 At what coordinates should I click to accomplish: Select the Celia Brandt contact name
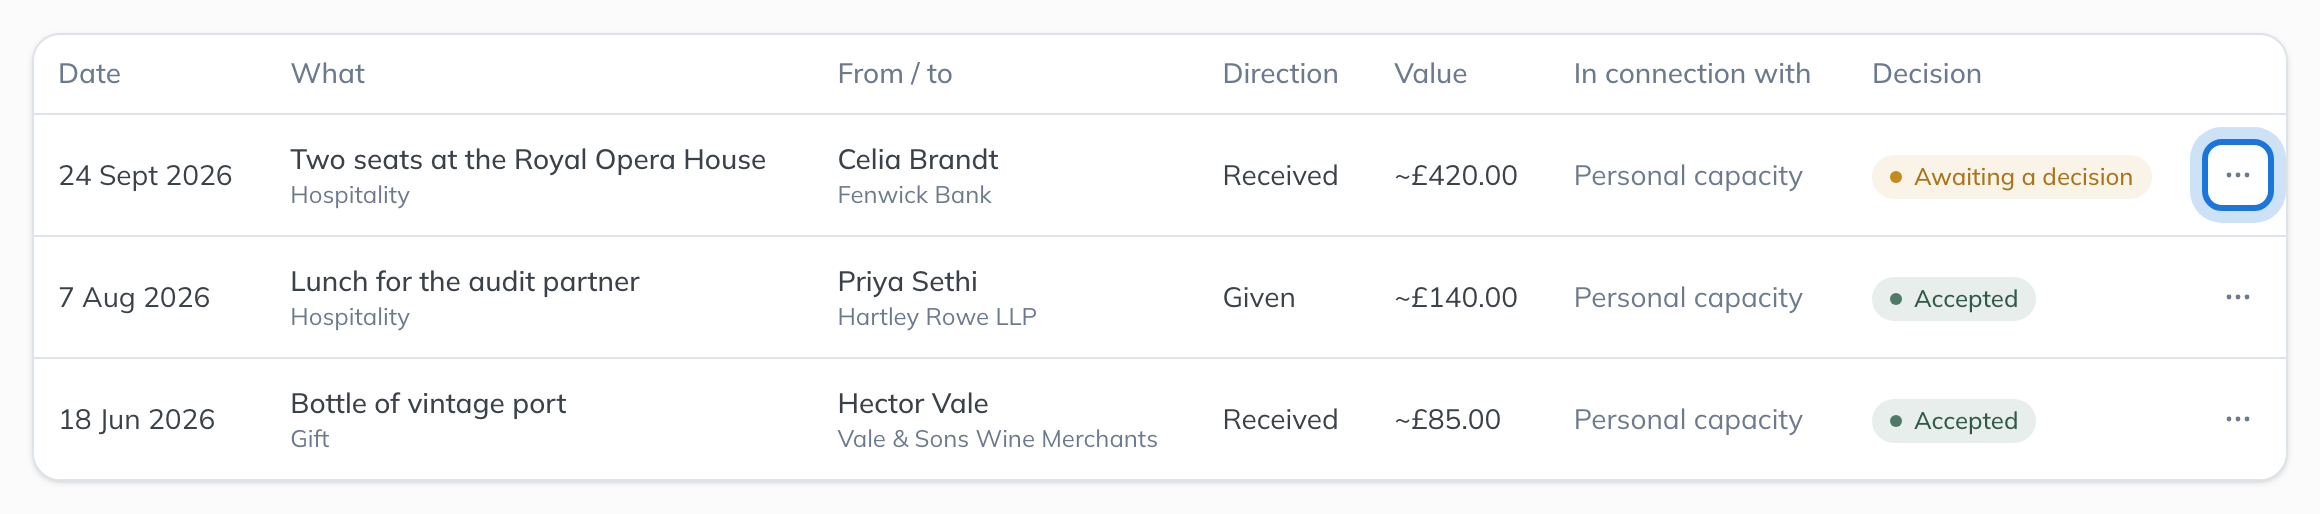pos(918,160)
